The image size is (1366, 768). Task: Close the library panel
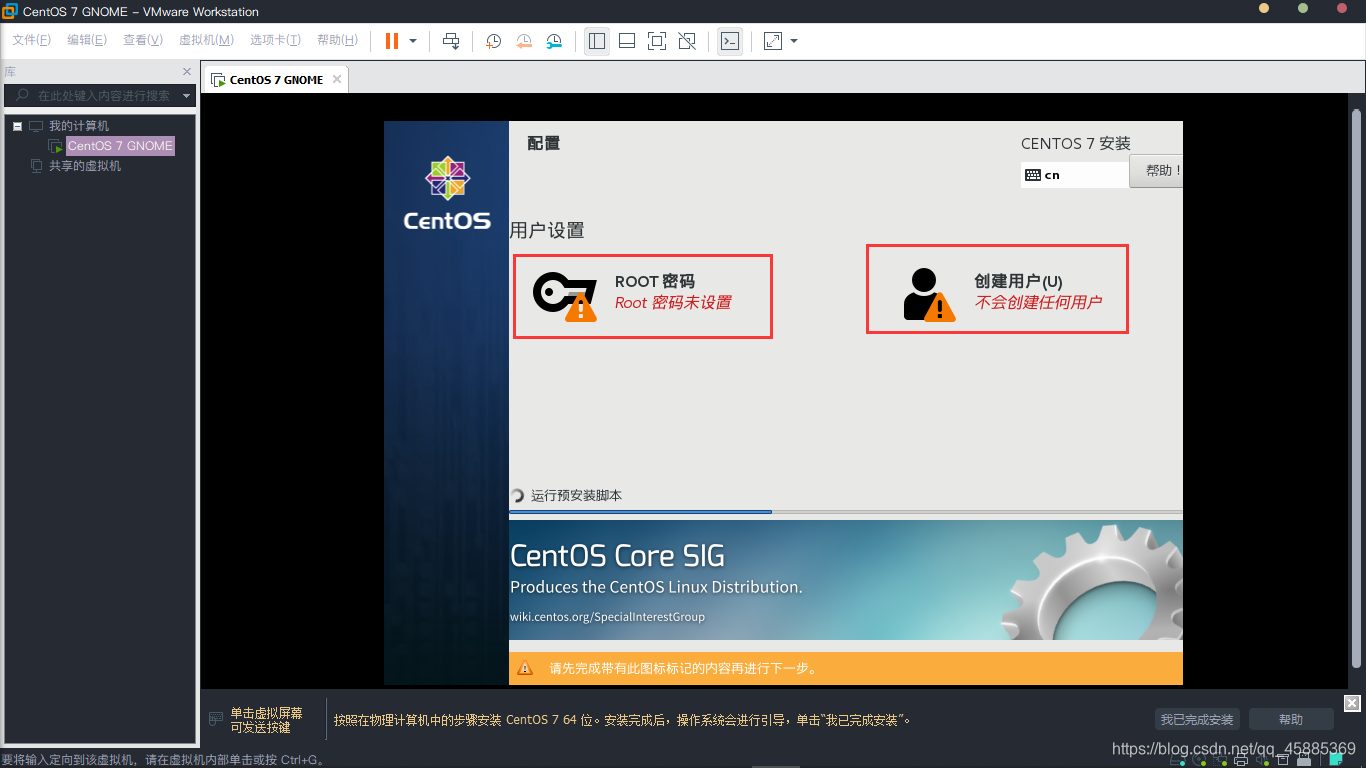click(x=187, y=72)
